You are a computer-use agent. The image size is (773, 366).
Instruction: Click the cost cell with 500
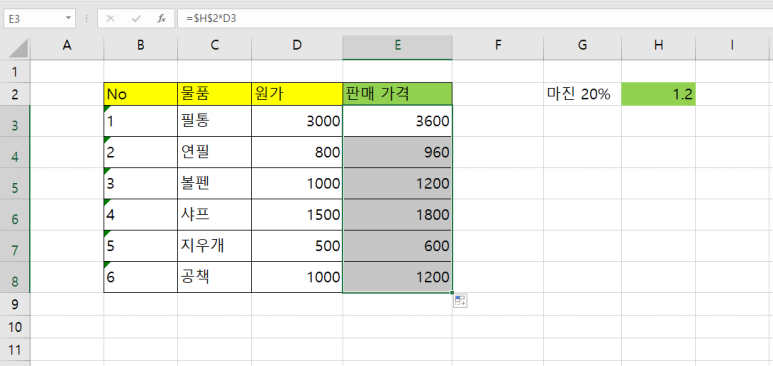pos(297,245)
